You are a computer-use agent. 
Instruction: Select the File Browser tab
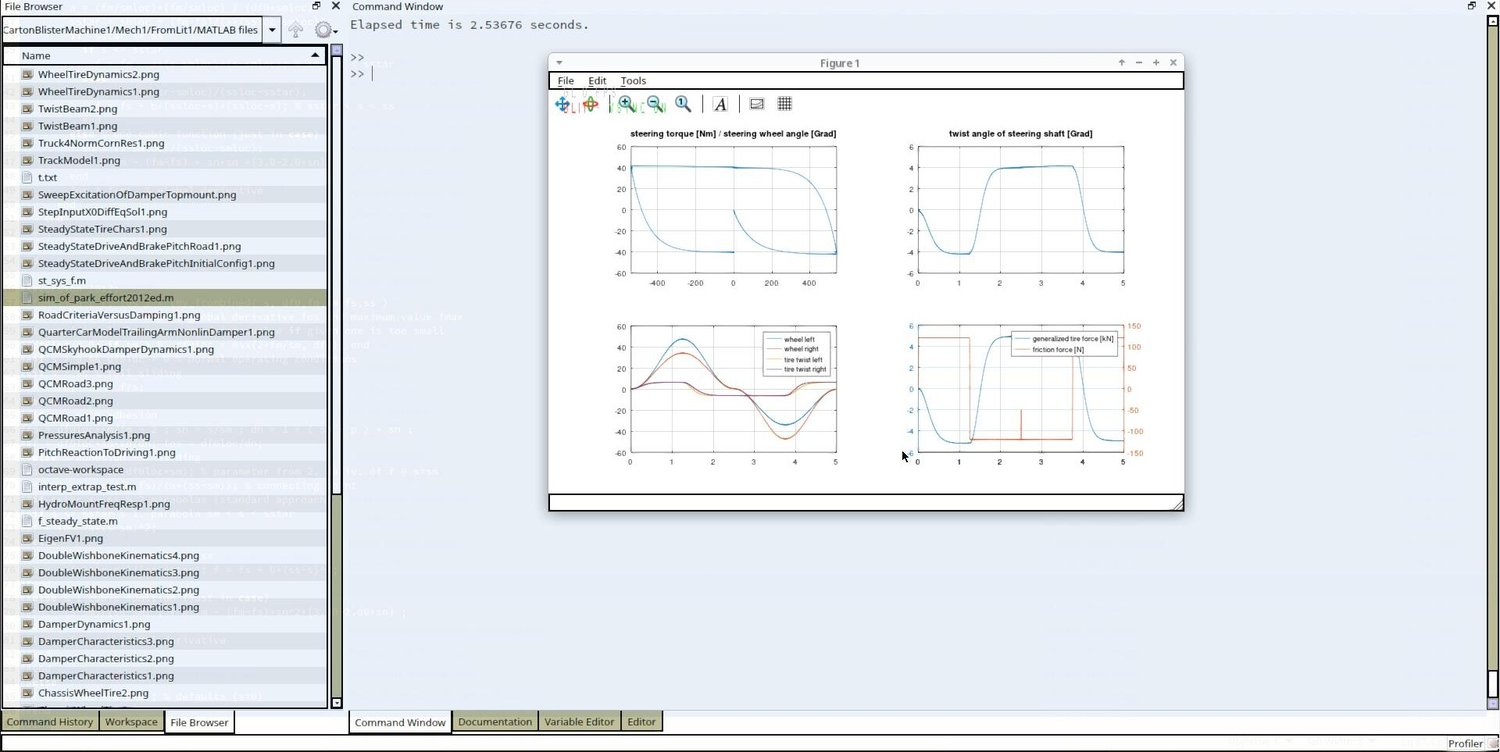tap(199, 722)
